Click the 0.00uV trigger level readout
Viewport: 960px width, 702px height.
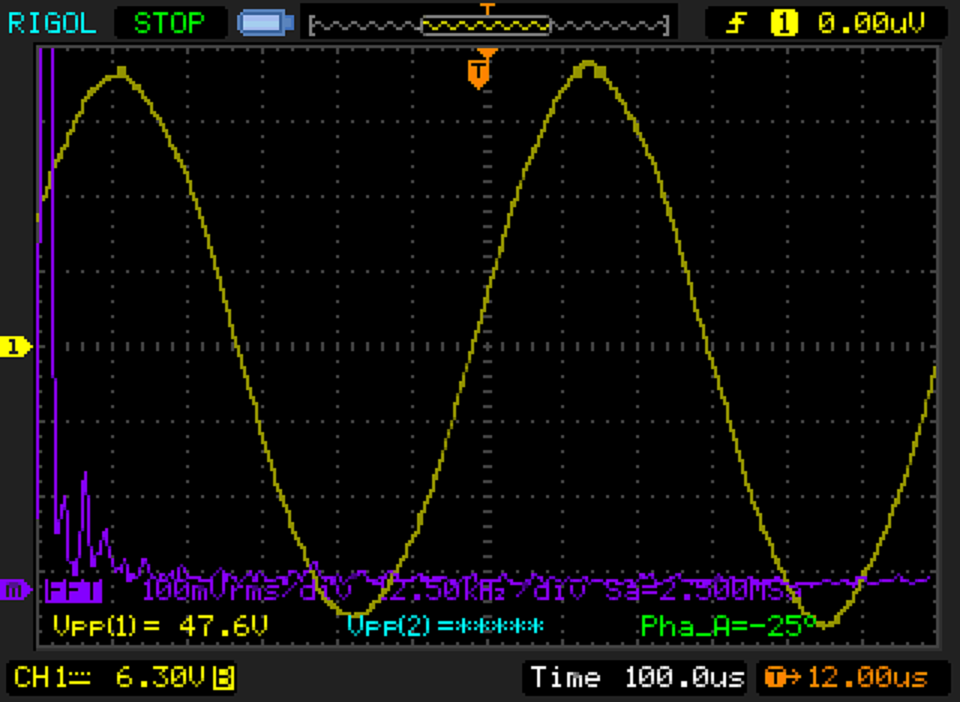pyautogui.click(x=868, y=22)
